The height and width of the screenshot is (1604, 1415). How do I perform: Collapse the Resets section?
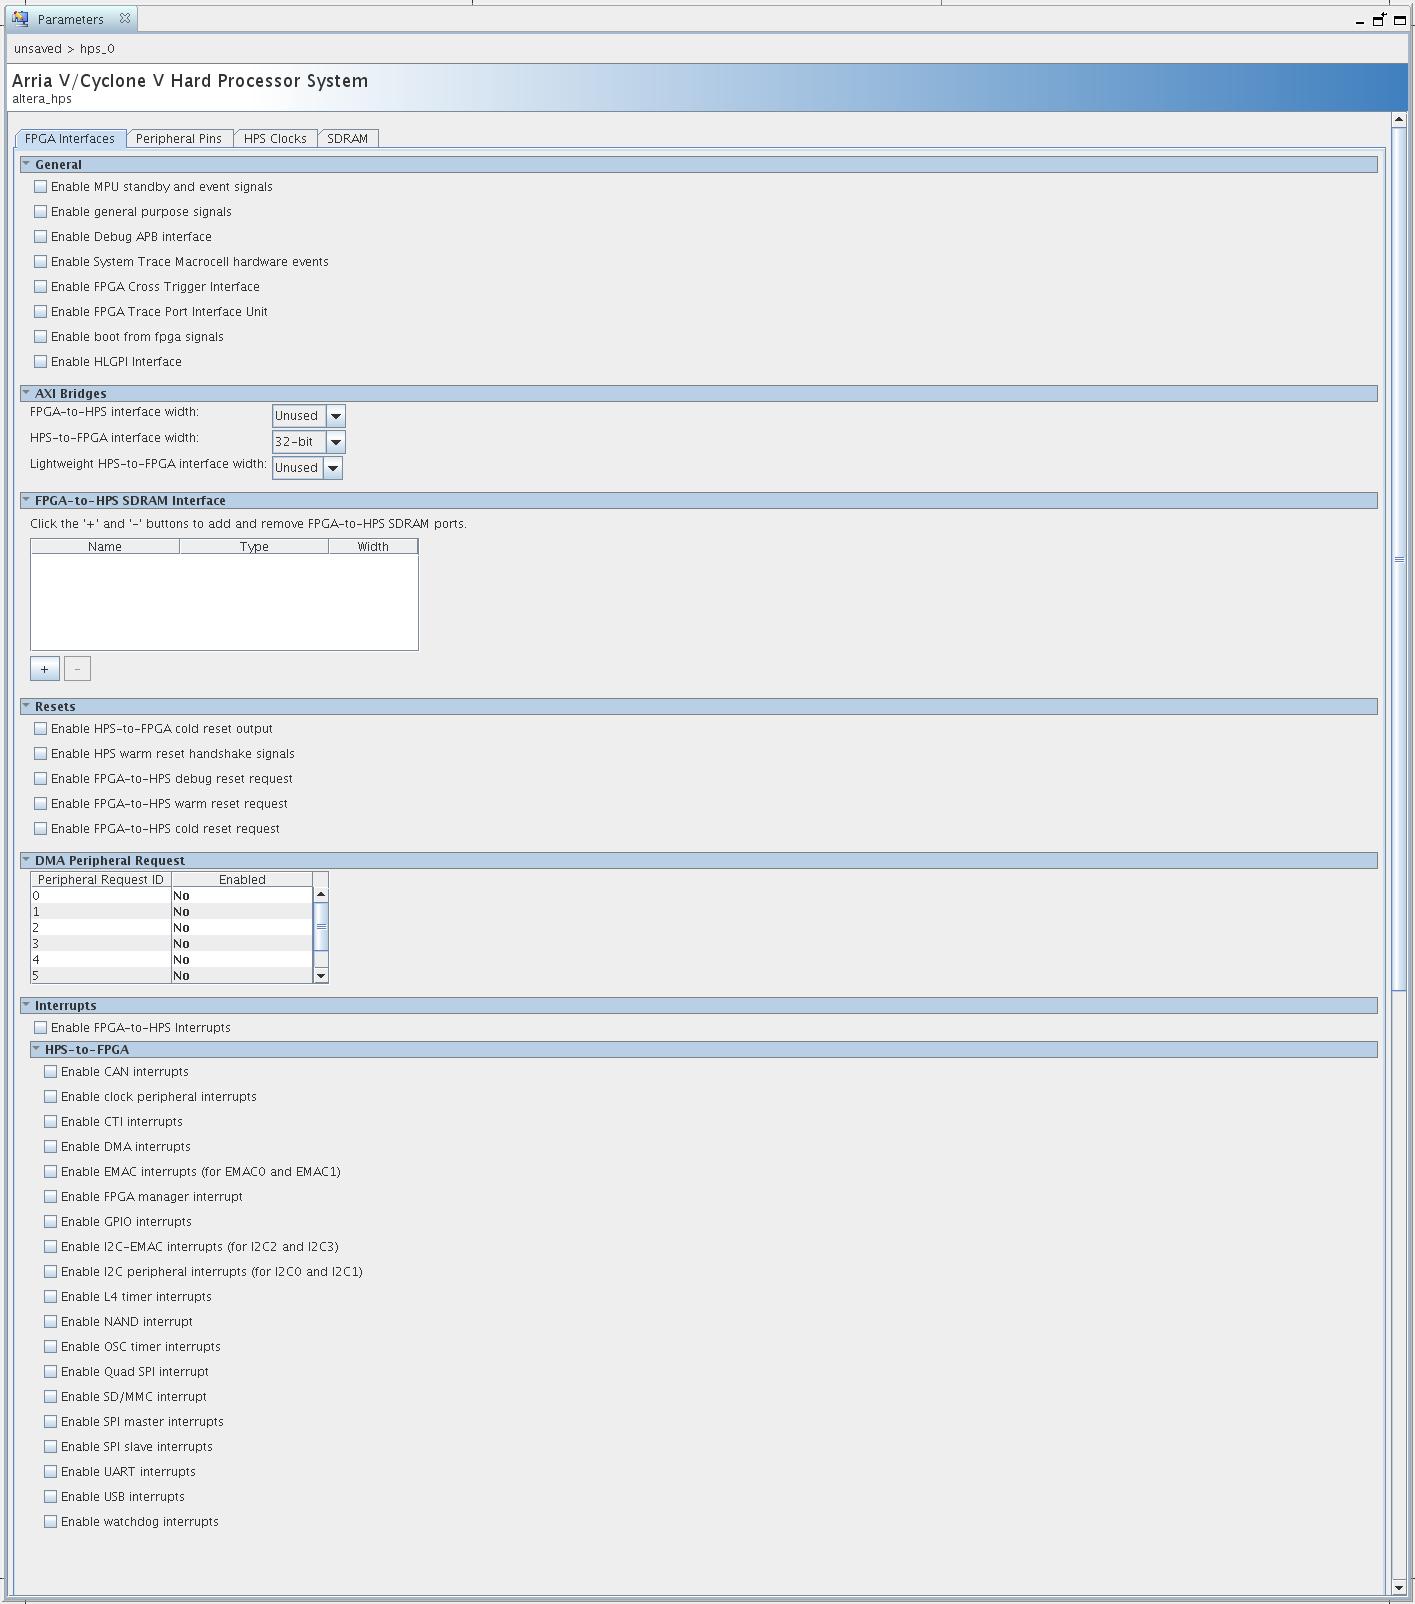pyautogui.click(x=26, y=706)
